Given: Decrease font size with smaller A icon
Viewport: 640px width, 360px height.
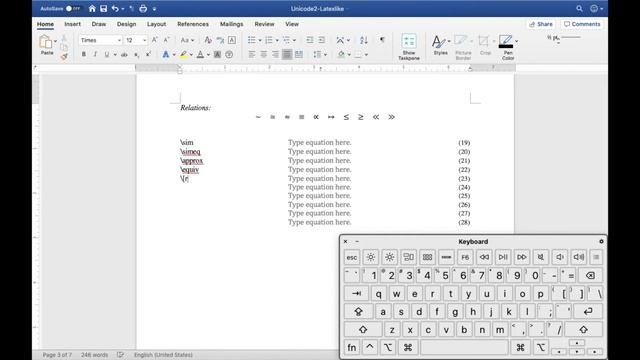Looking at the screenshot, I should pyautogui.click(x=166, y=40).
